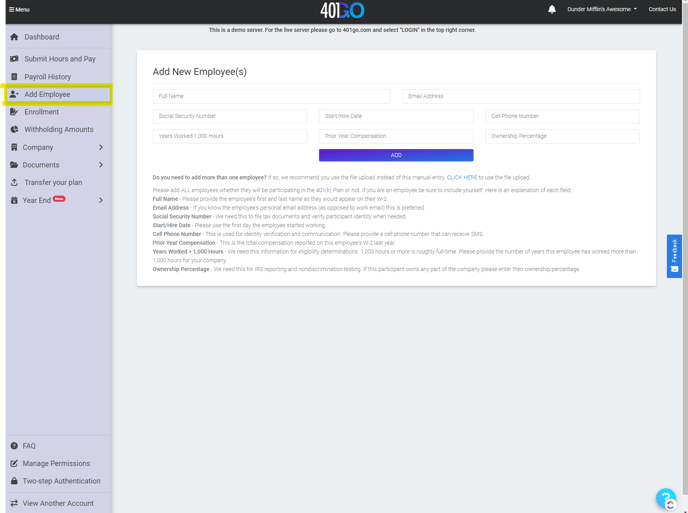Image resolution: width=688 pixels, height=513 pixels.
Task: Open the Contact Us link
Action: [x=662, y=9]
